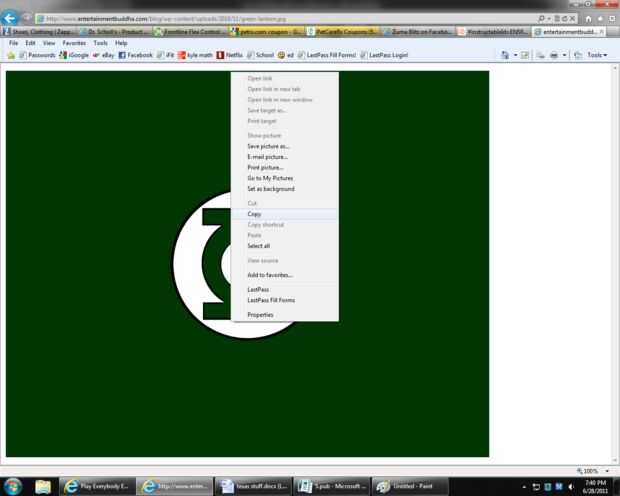Show hidden tray icons arrow
This screenshot has width=620, height=496.
(x=524, y=487)
